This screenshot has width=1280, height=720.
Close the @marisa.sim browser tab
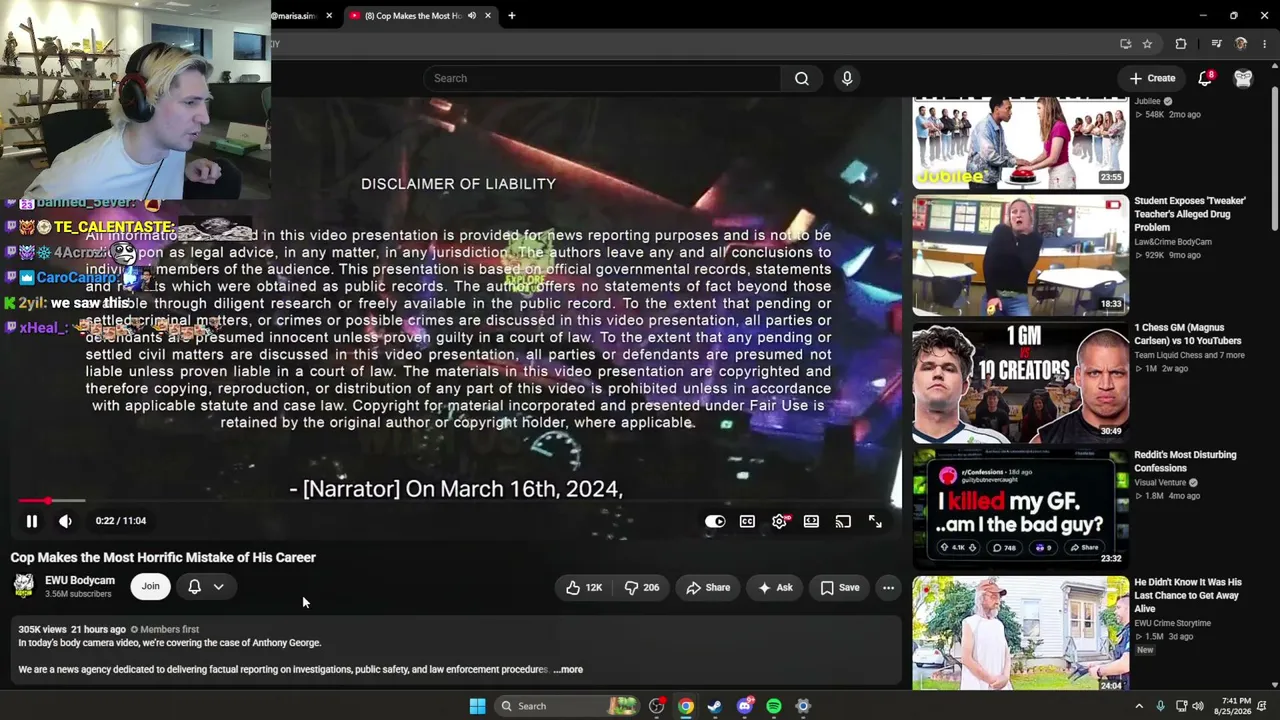pyautogui.click(x=329, y=16)
